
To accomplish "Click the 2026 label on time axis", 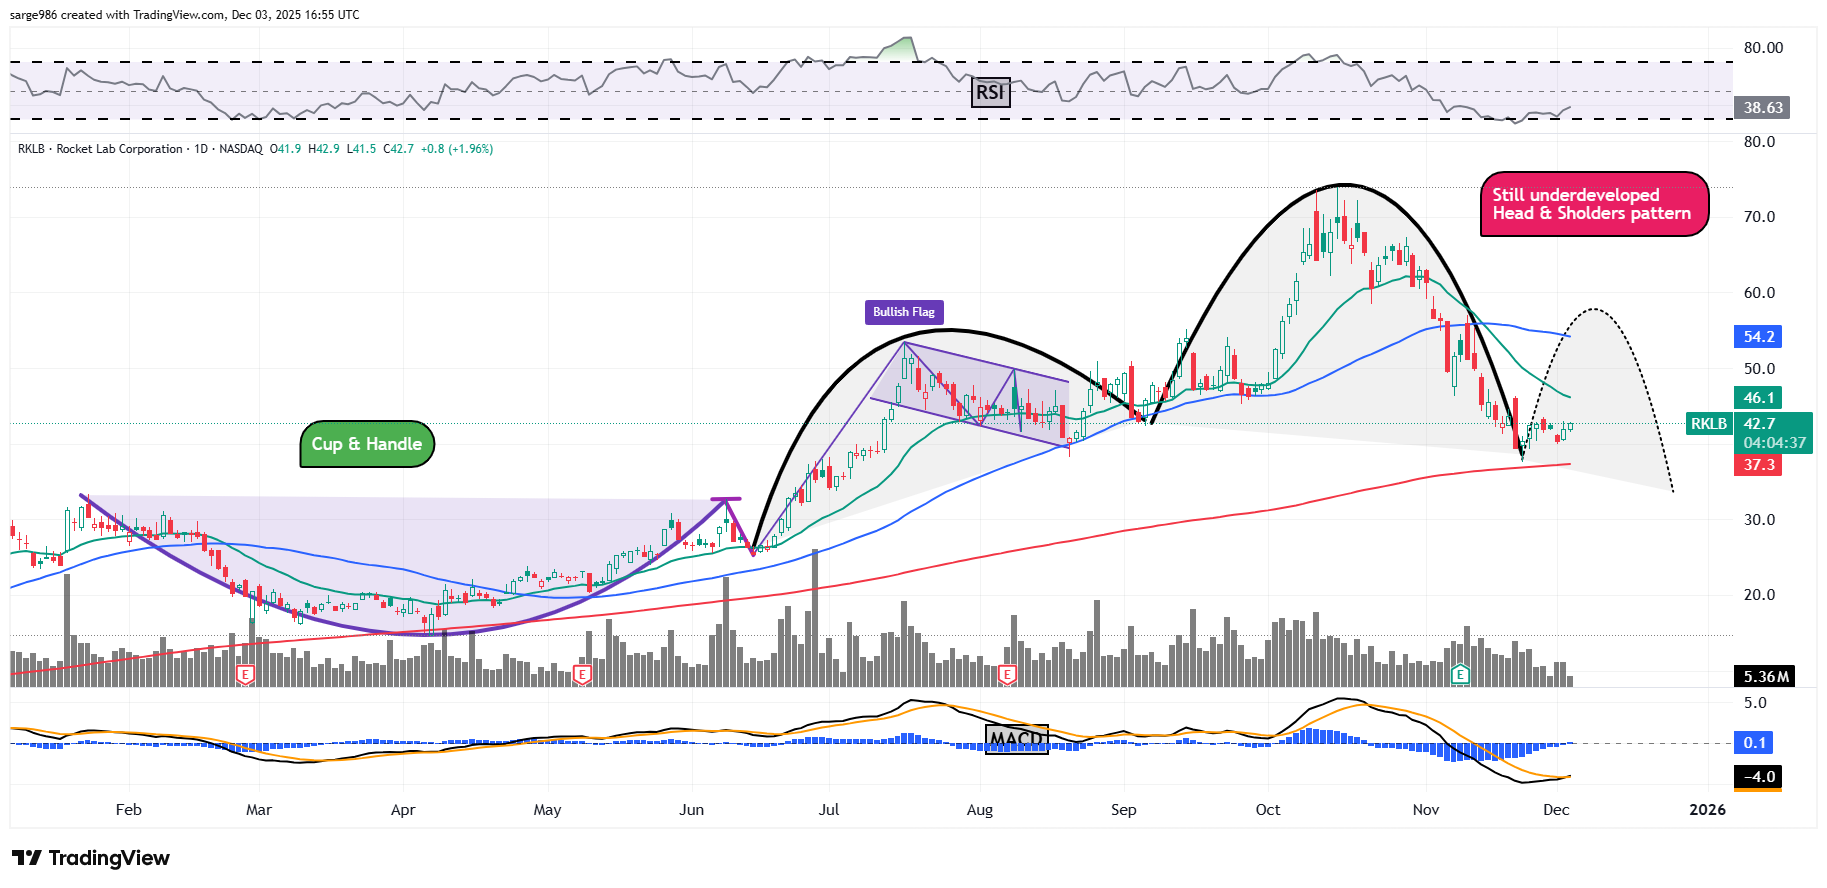I will tap(1707, 810).
